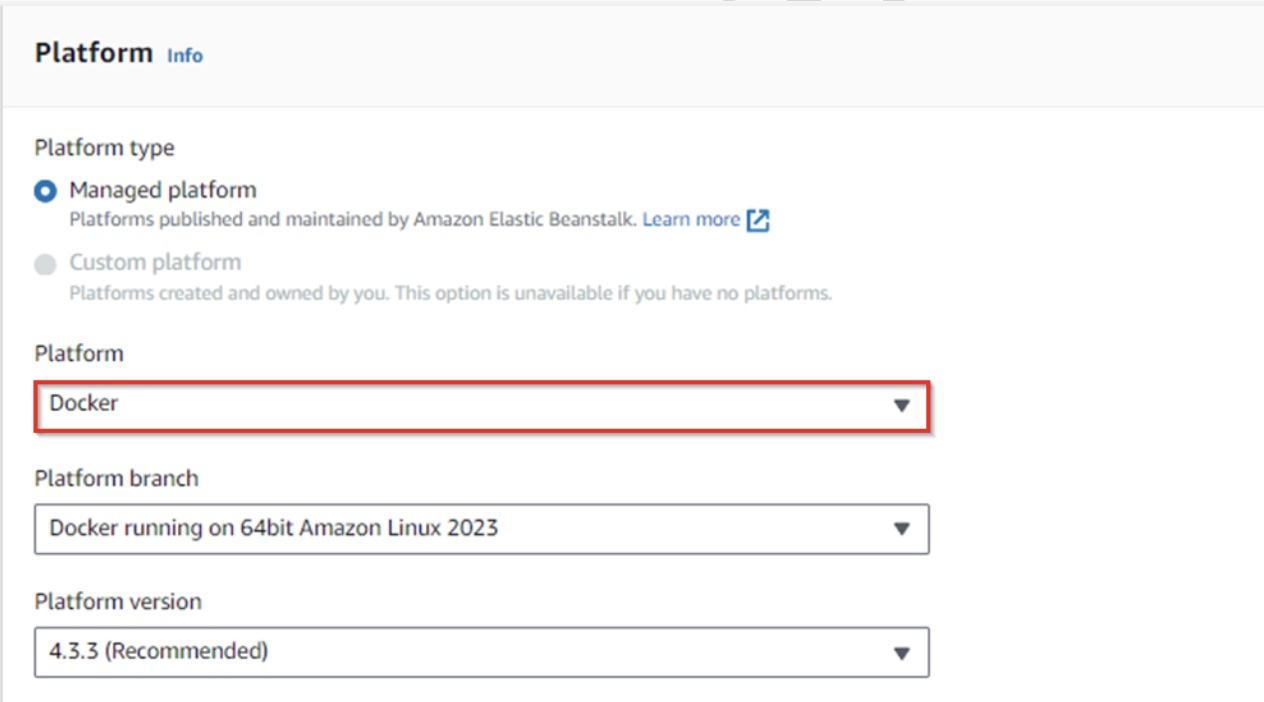
Task: Click the Platform section heading
Action: 94,53
